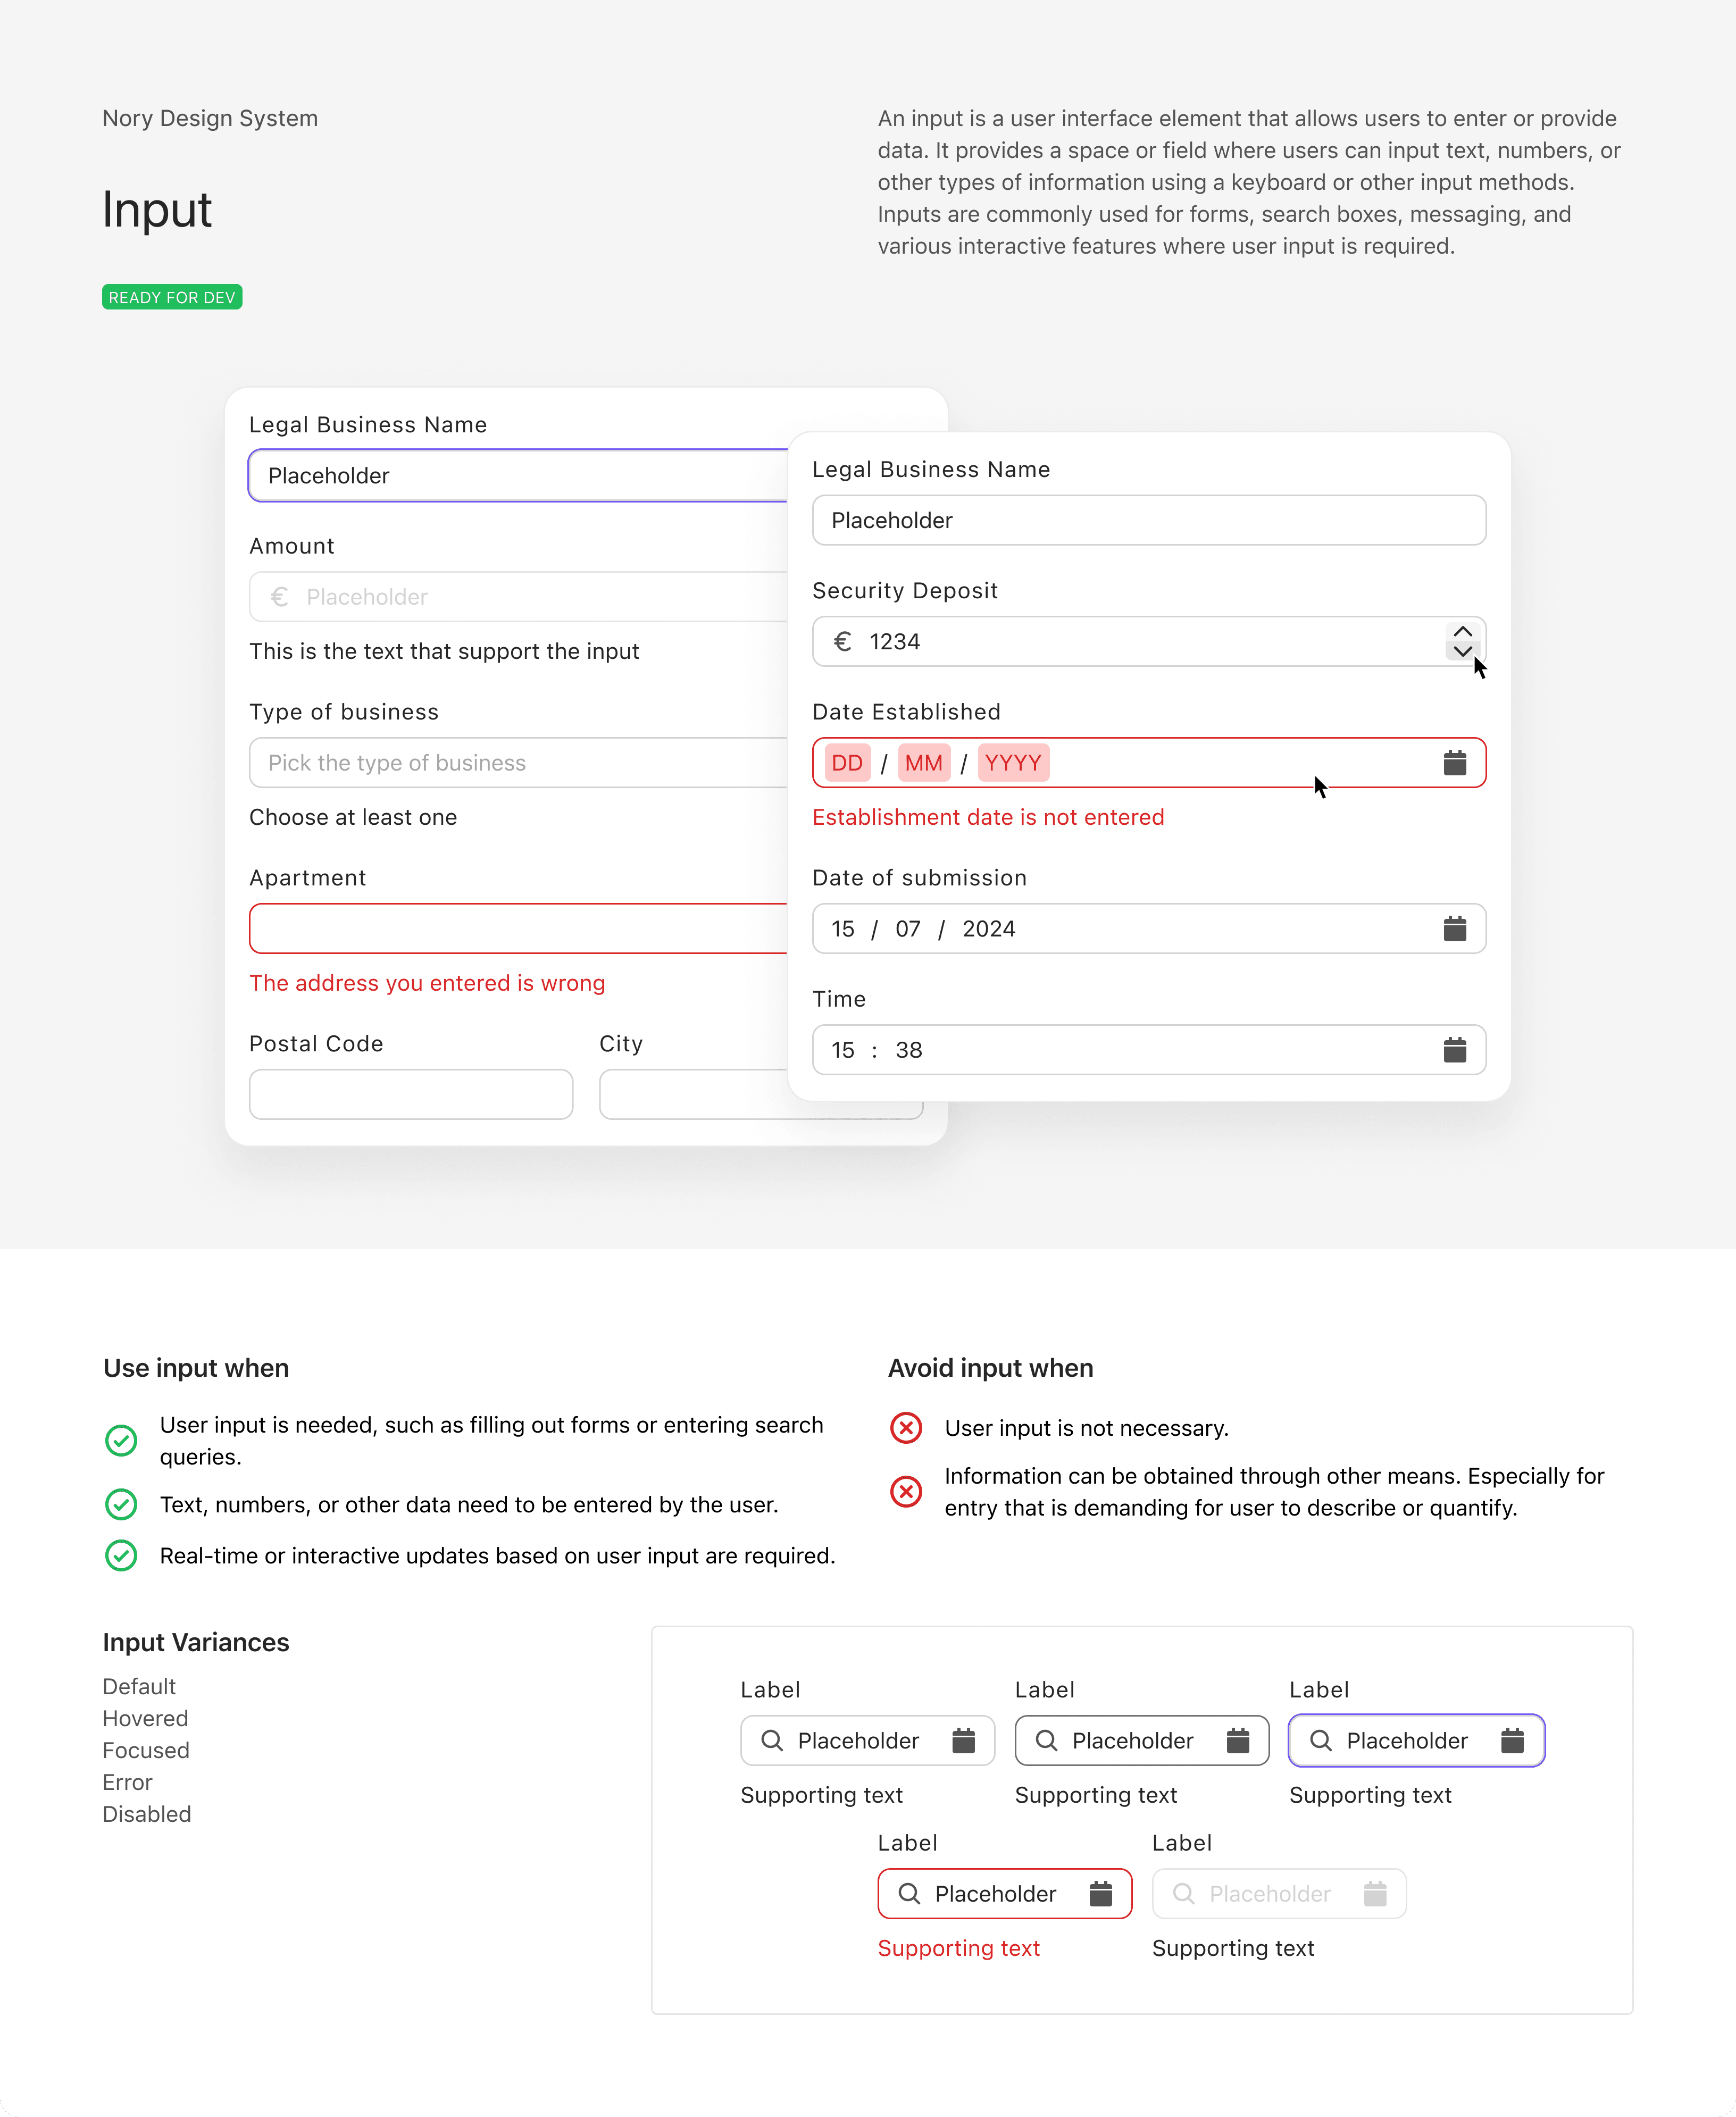
Task: Increase Security Deposit with up arrow
Action: coord(1462,632)
